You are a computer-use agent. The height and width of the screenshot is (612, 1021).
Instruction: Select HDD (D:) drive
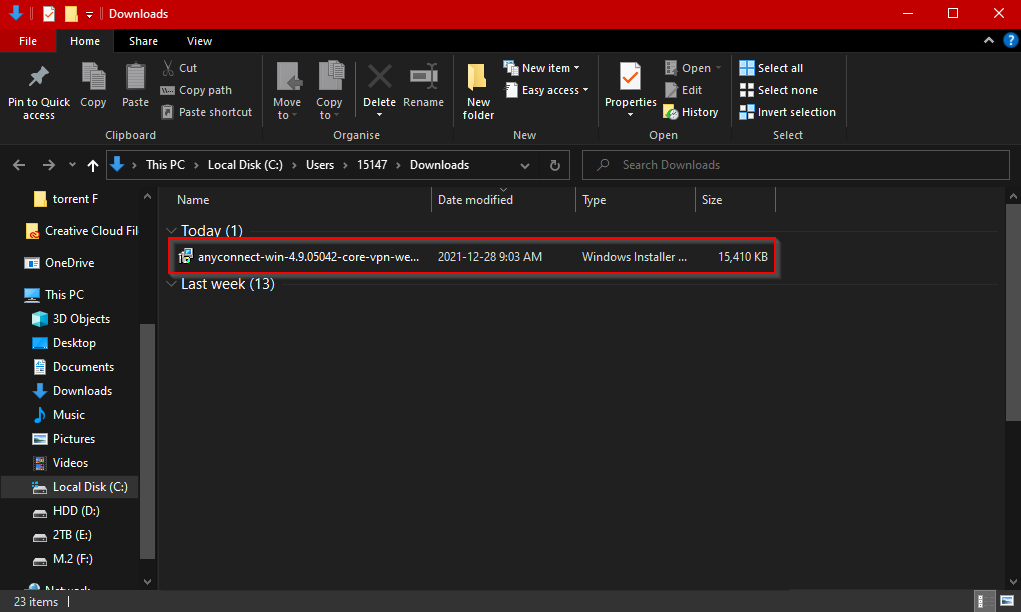pos(66,511)
